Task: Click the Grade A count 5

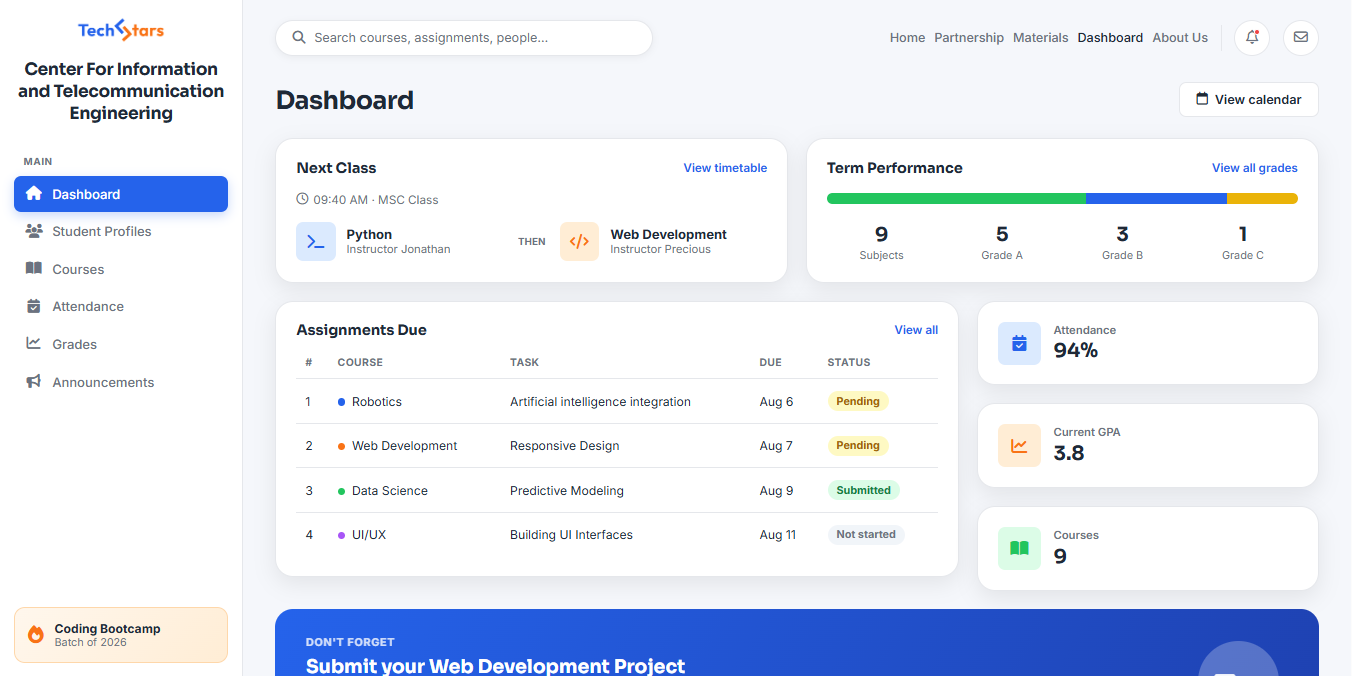Action: (1002, 234)
